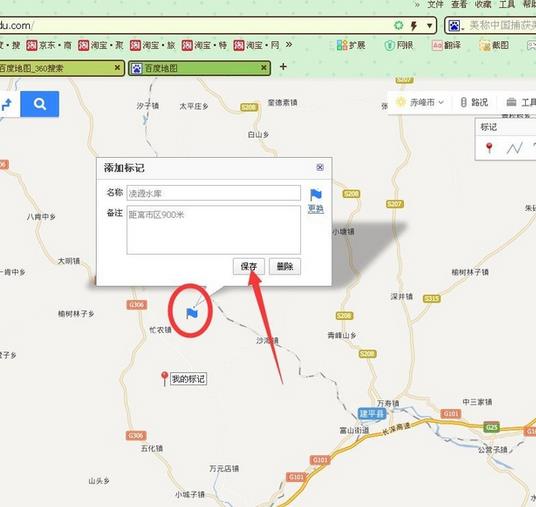Open the 淘宝·特 bookmark
Viewport: 536px width, 507px height.
point(204,45)
